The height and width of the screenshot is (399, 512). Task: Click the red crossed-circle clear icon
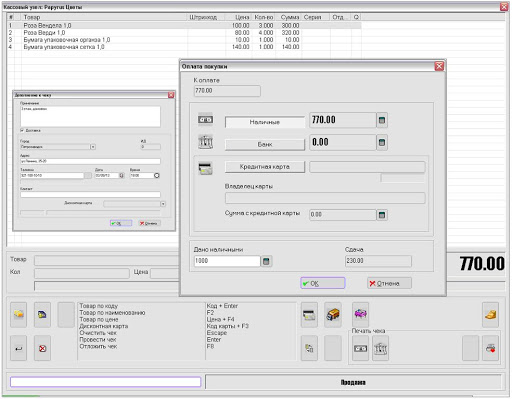pyautogui.click(x=42, y=348)
